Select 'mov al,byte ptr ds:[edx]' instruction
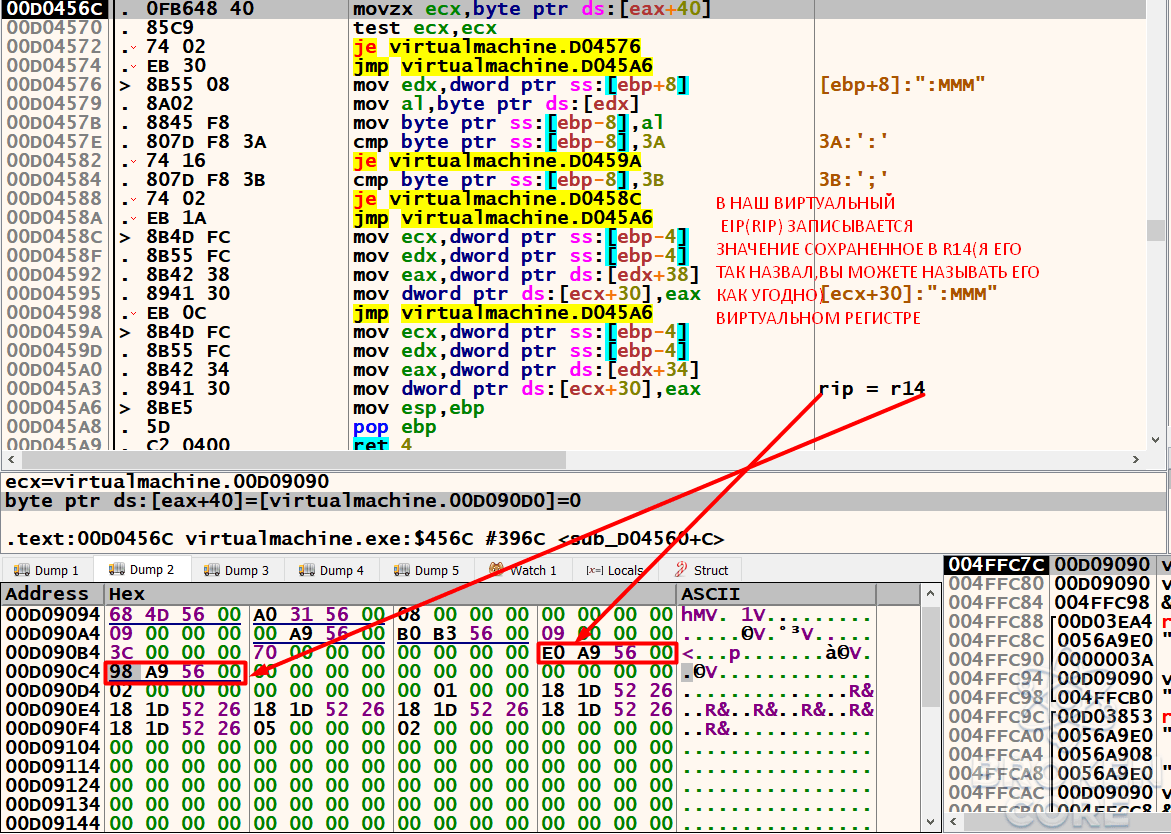The height and width of the screenshot is (834, 1171). (x=496, y=104)
